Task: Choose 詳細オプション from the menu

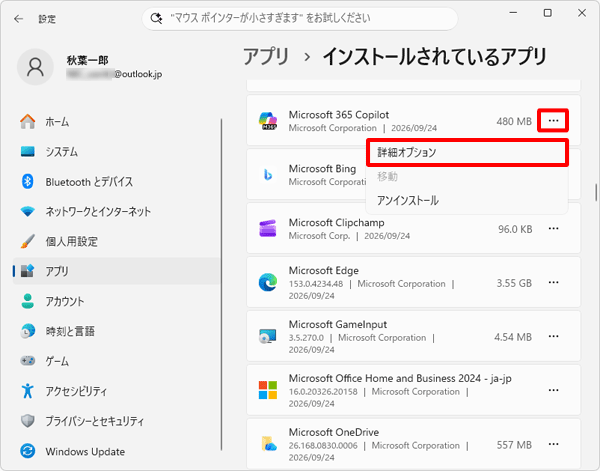Action: [x=467, y=153]
